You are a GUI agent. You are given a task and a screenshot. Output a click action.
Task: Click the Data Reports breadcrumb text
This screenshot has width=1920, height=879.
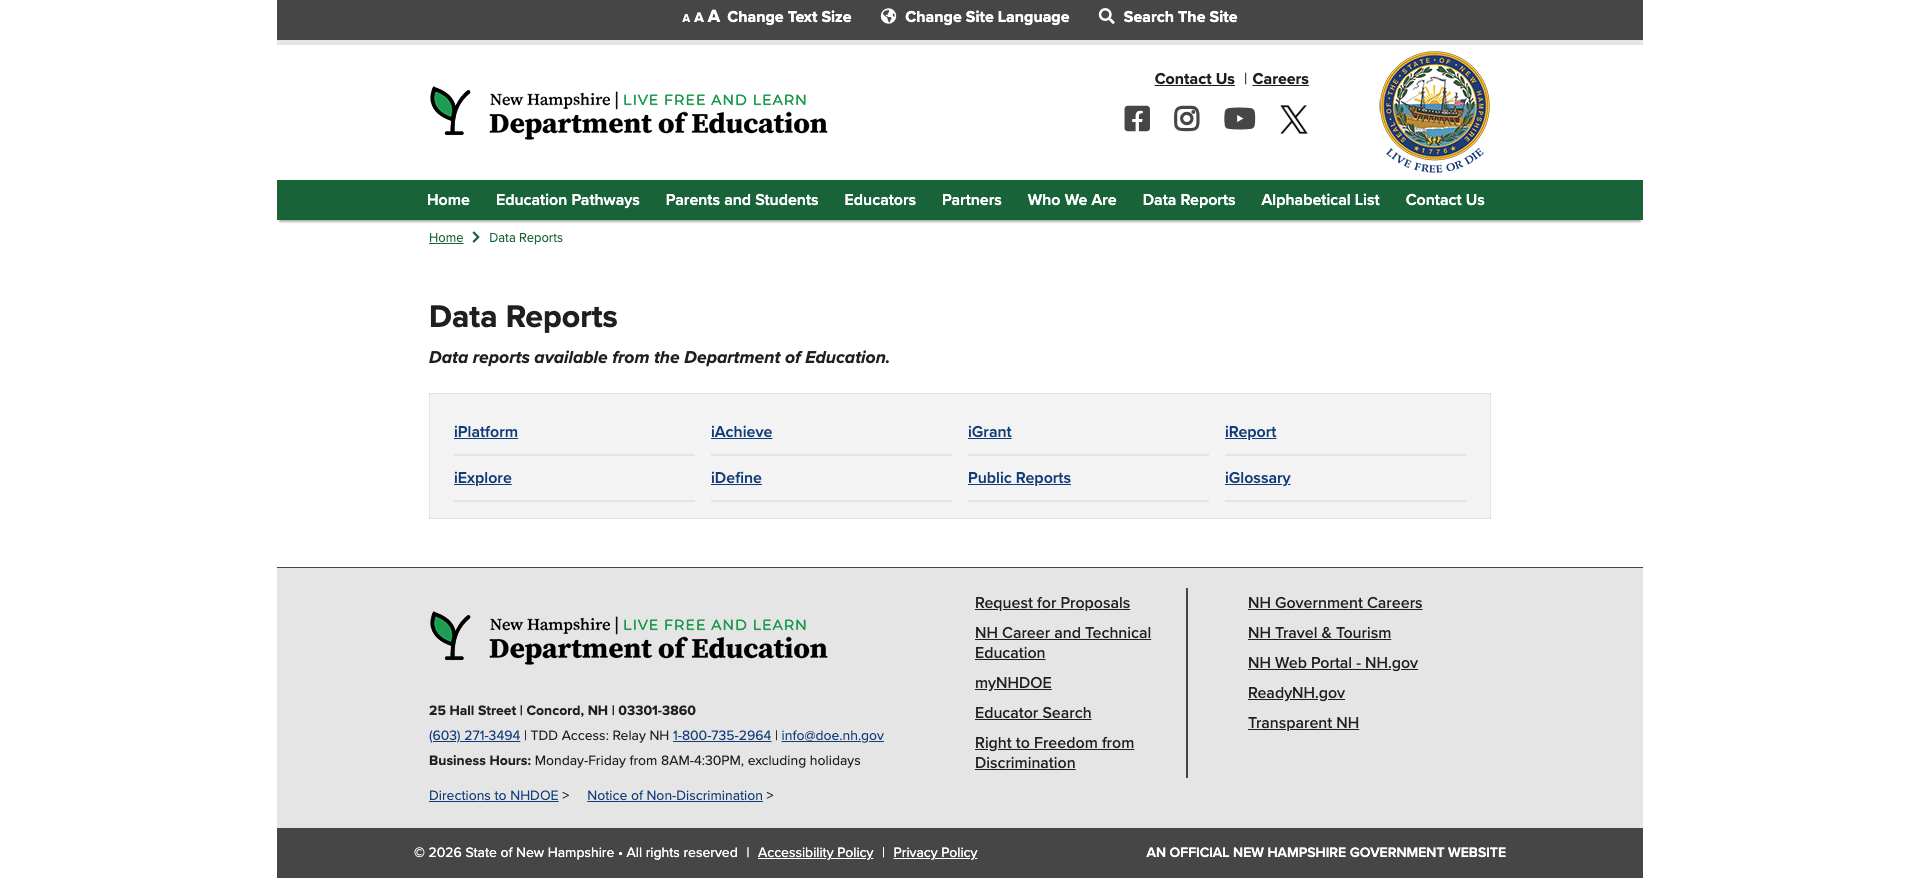pos(526,238)
